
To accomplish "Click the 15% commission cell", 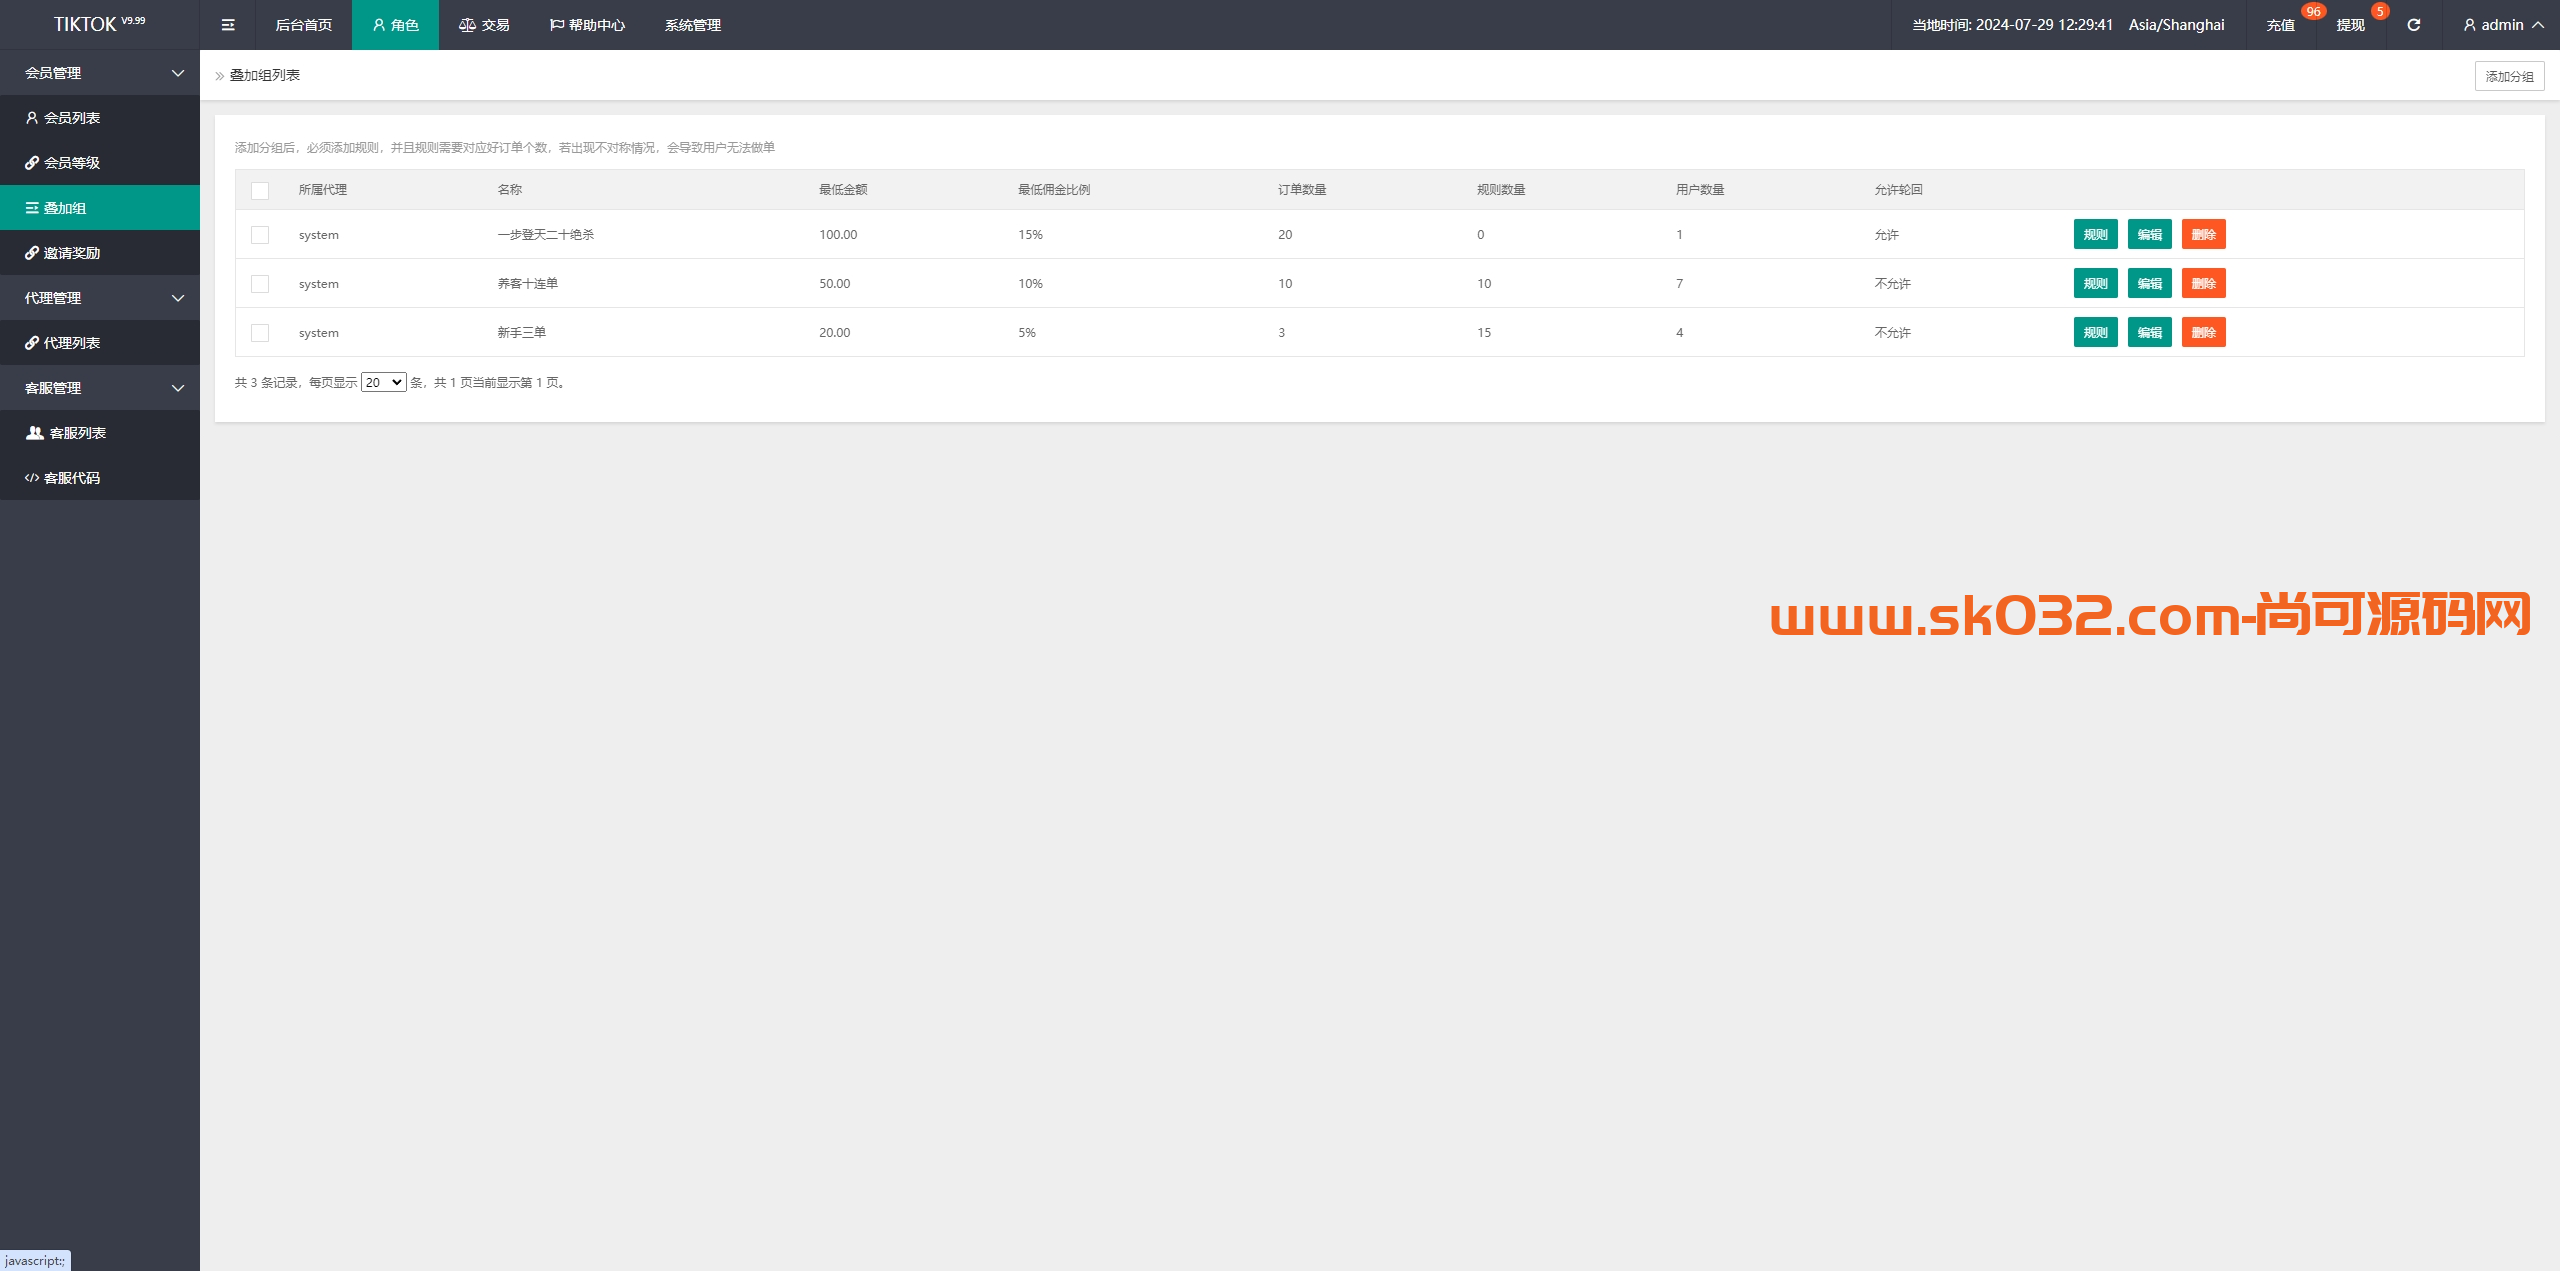I will coord(1030,235).
